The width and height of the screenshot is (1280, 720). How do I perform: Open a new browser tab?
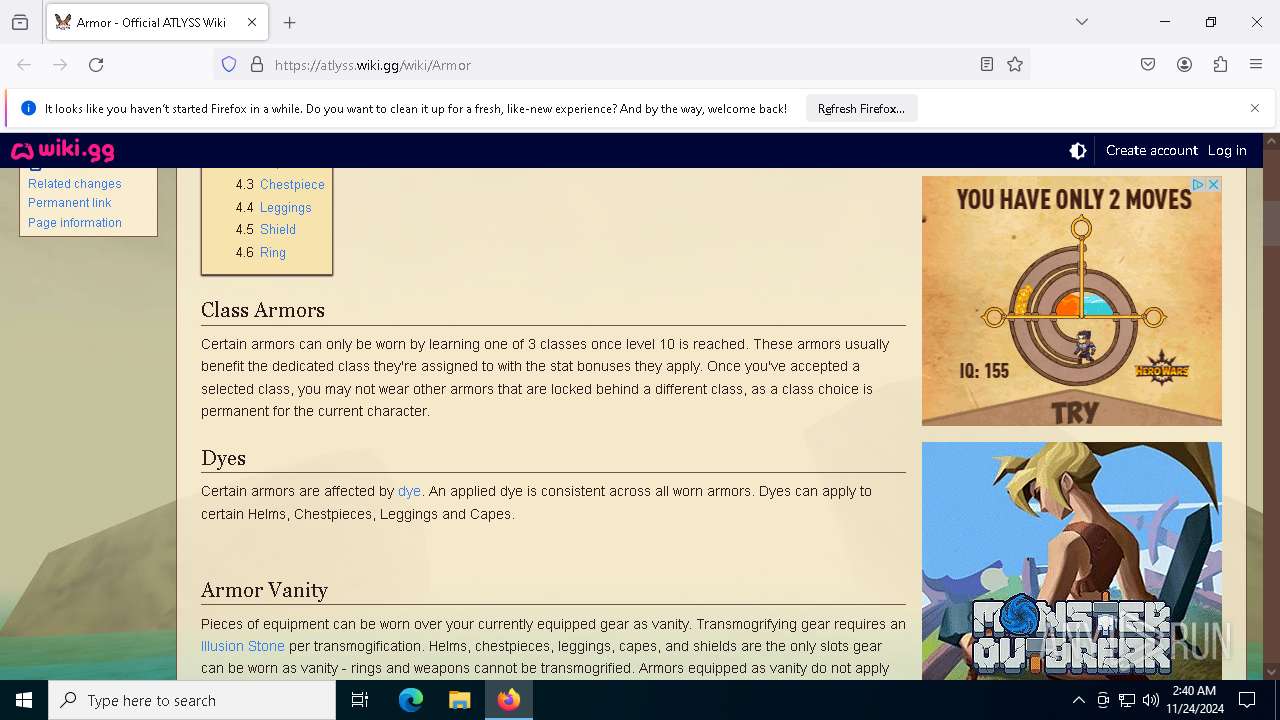click(290, 22)
